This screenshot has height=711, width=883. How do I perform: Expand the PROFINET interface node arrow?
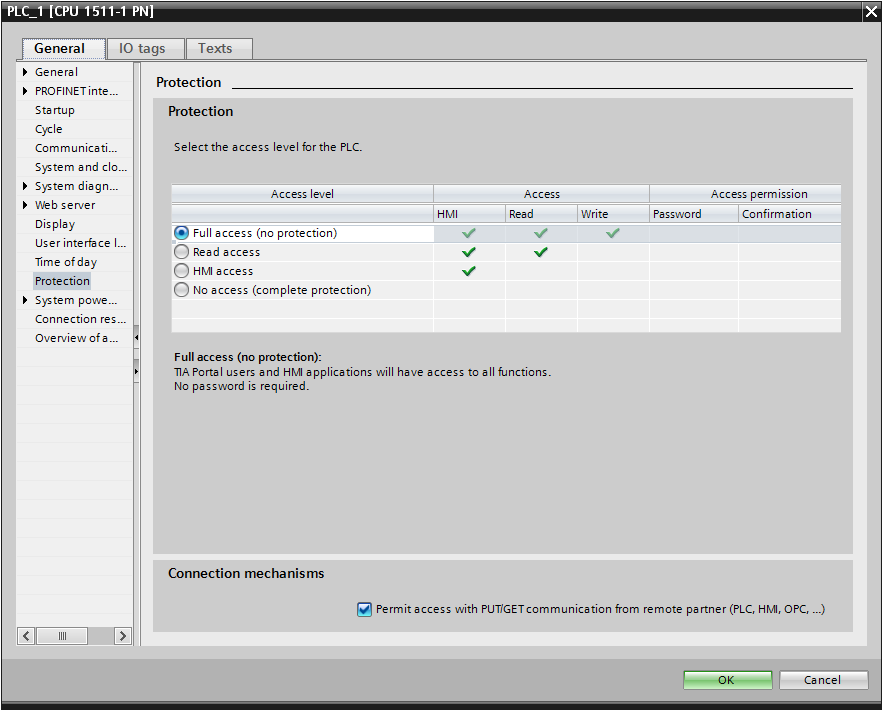click(x=25, y=91)
